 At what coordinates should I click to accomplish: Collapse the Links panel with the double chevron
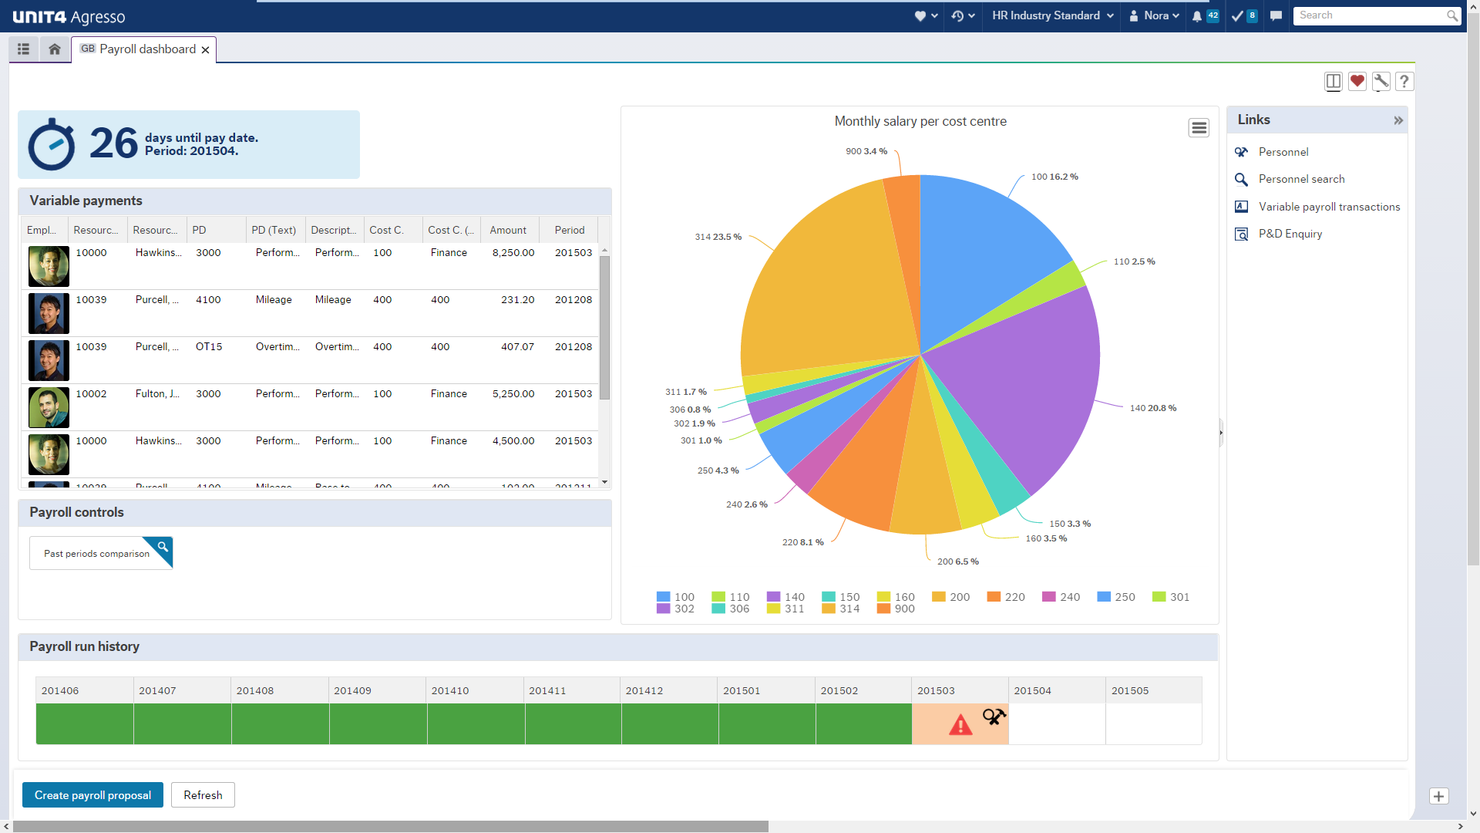tap(1398, 119)
